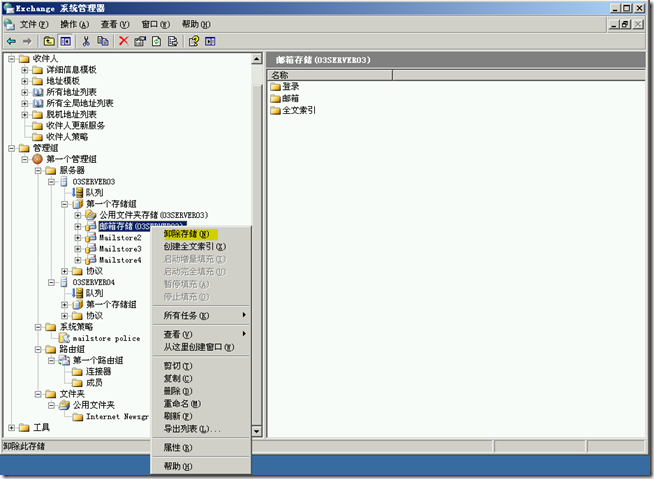Select the 连接器 tree item
654x479 pixels.
point(98,371)
